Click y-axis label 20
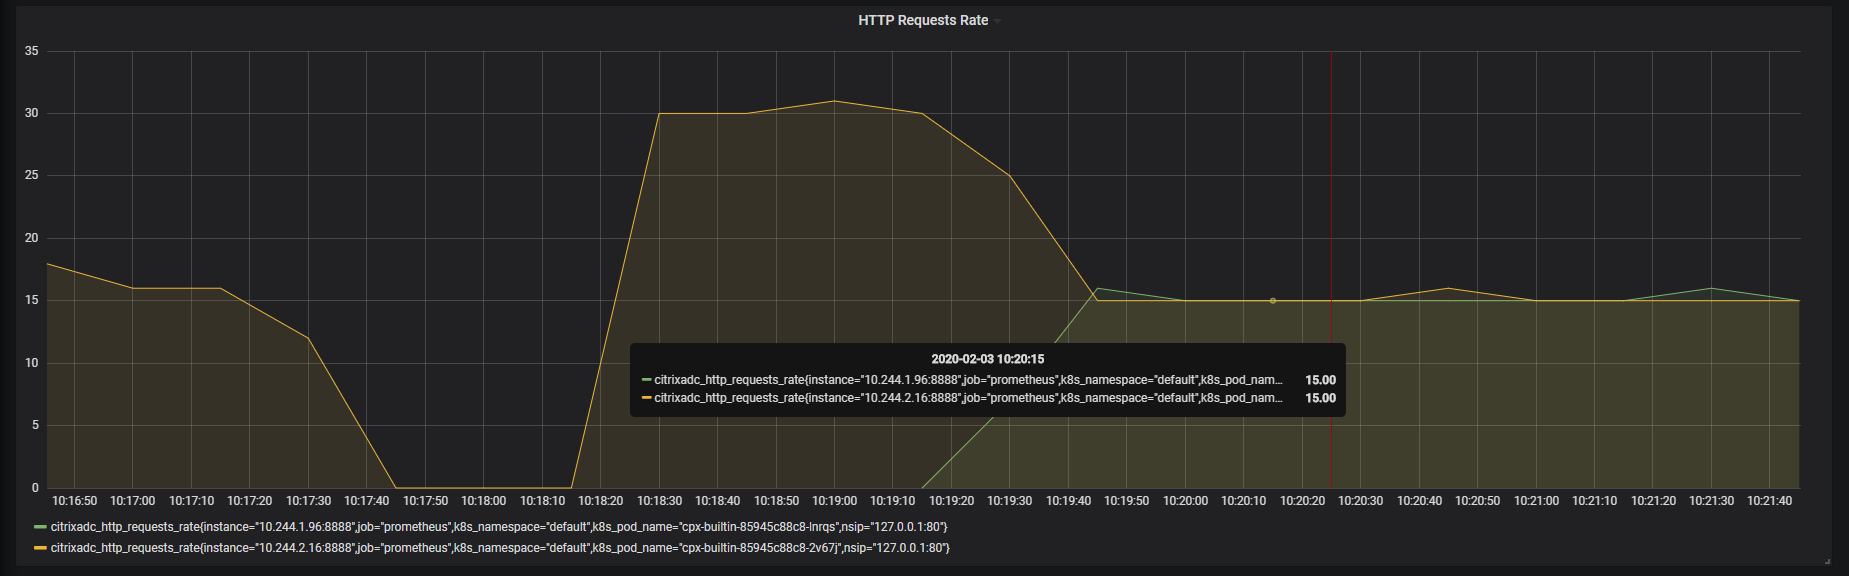The height and width of the screenshot is (576, 1849). (32, 238)
